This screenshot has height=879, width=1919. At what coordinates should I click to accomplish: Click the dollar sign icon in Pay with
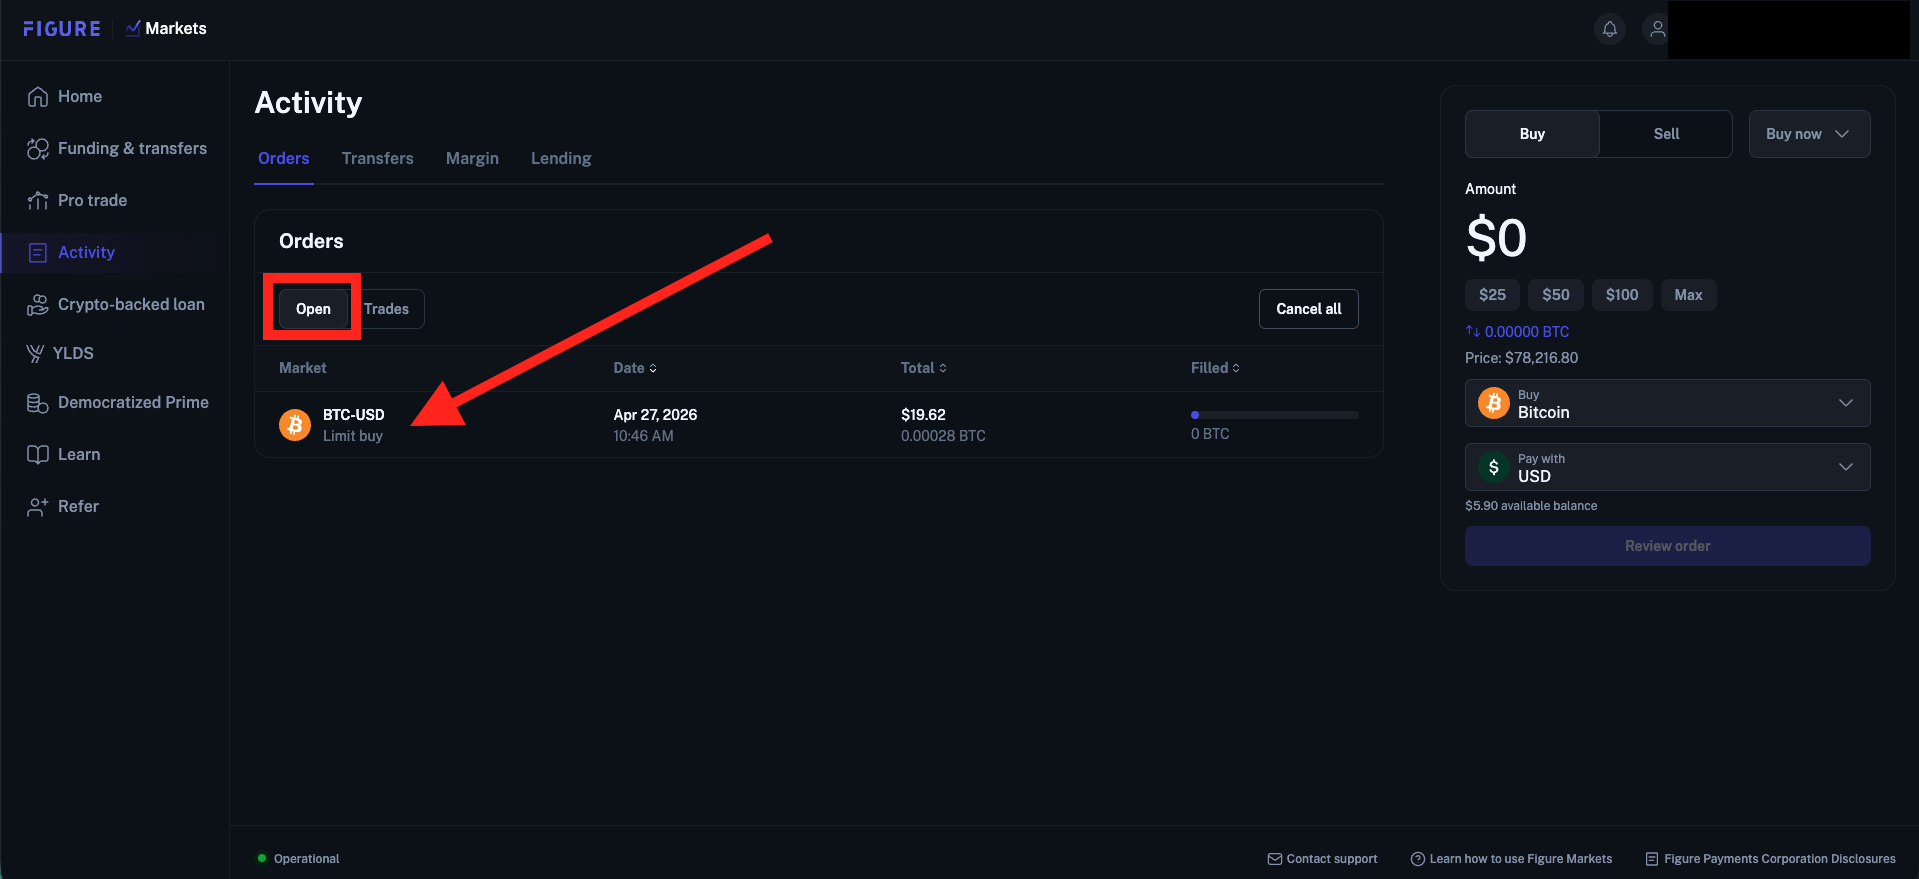point(1494,467)
